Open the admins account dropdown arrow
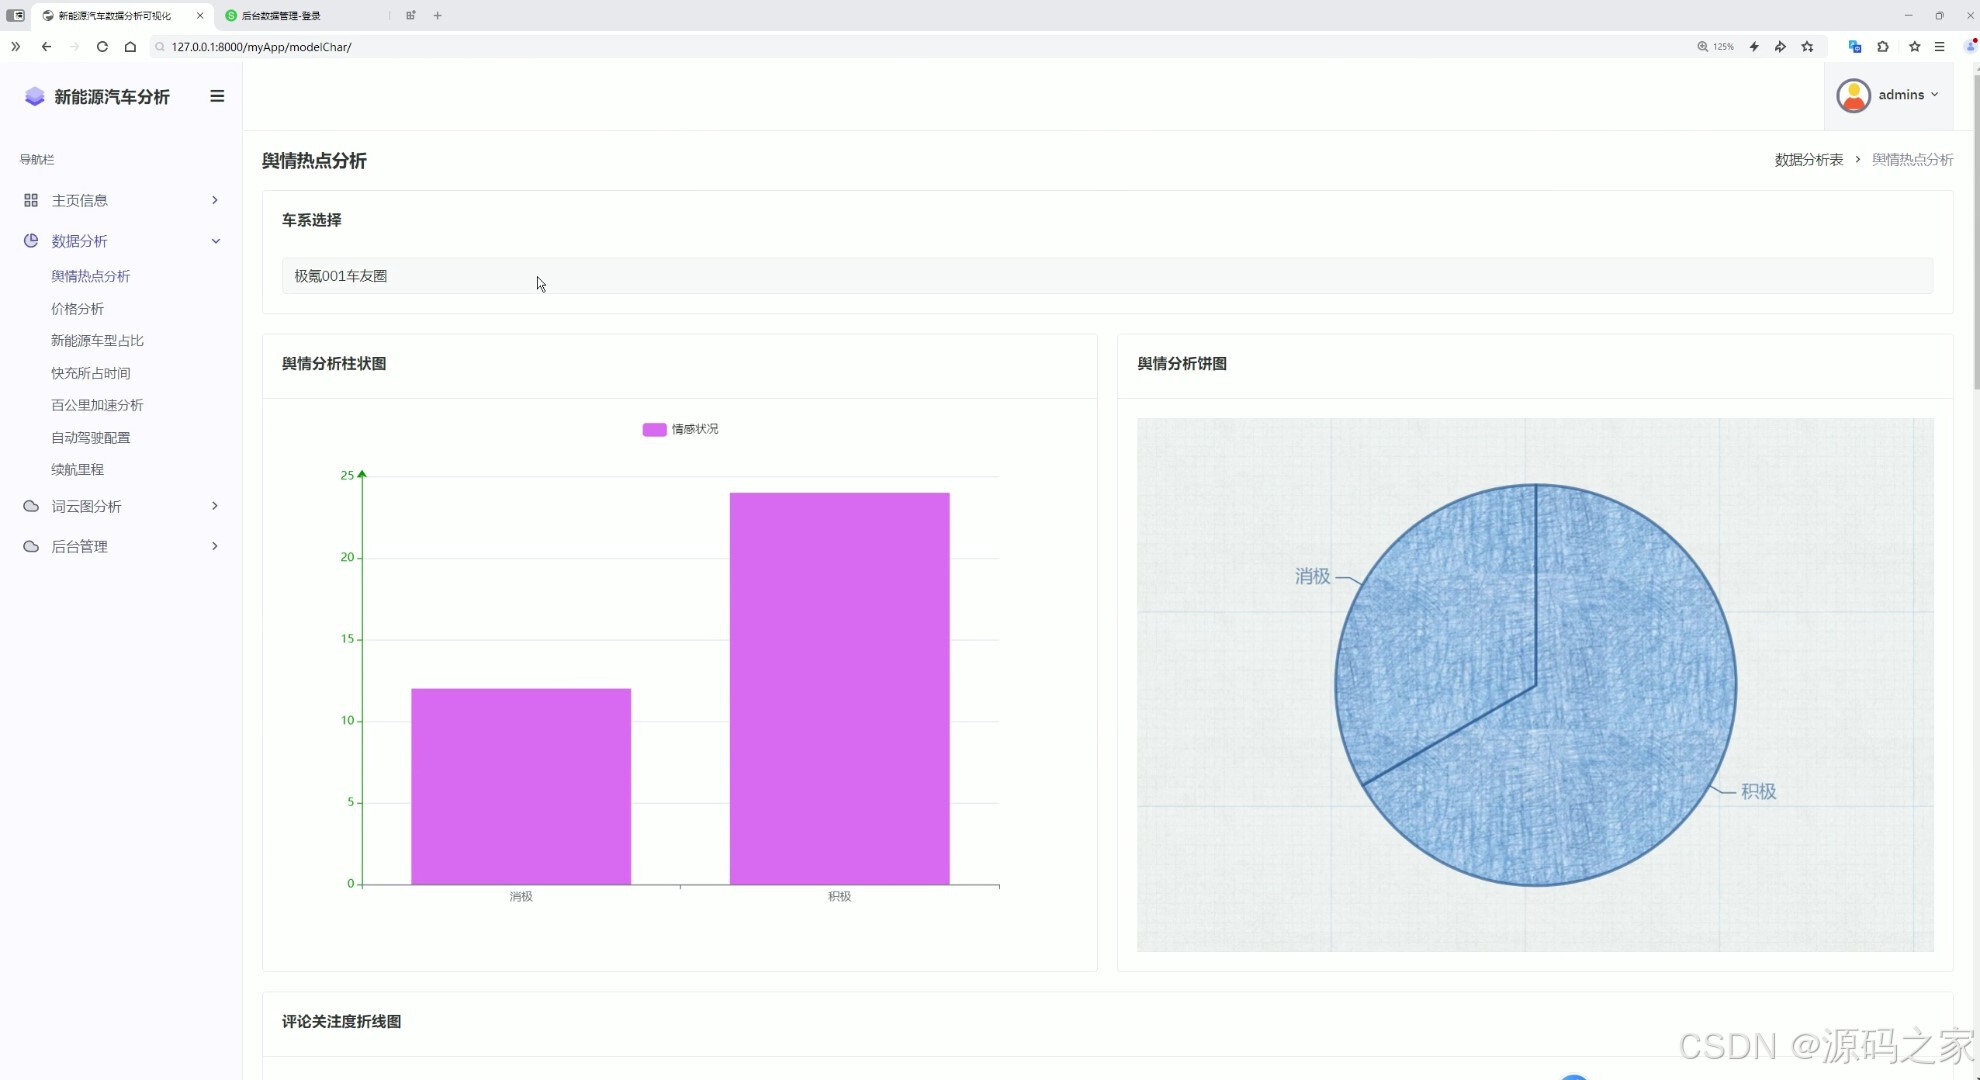 [1934, 95]
